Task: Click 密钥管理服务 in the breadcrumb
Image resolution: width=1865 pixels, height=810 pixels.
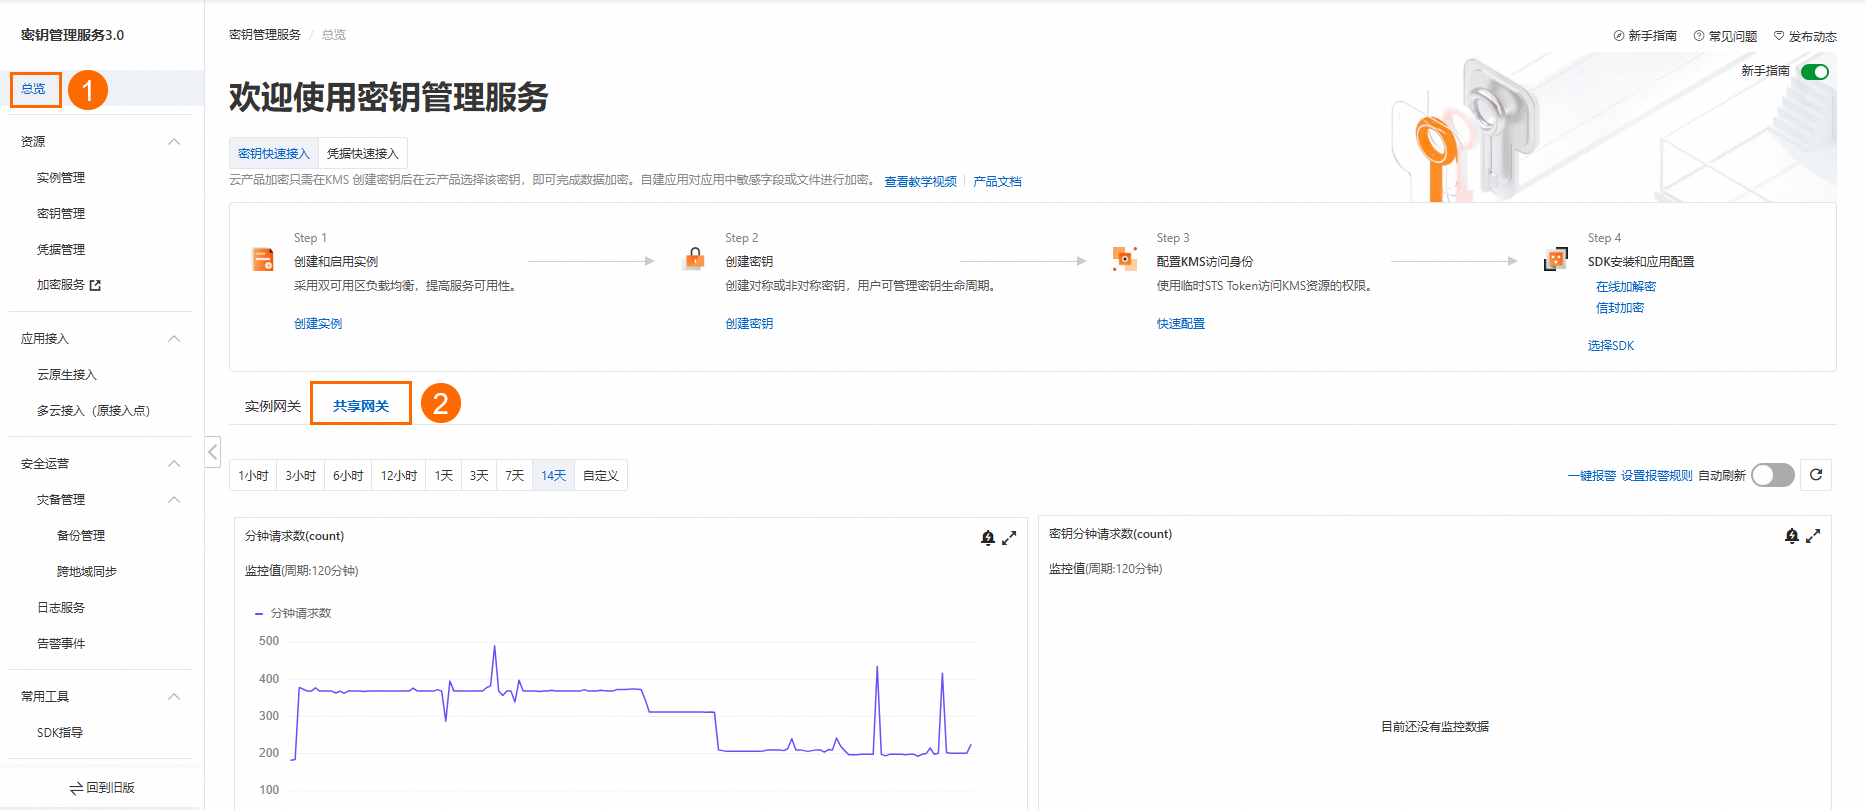Action: pos(265,35)
